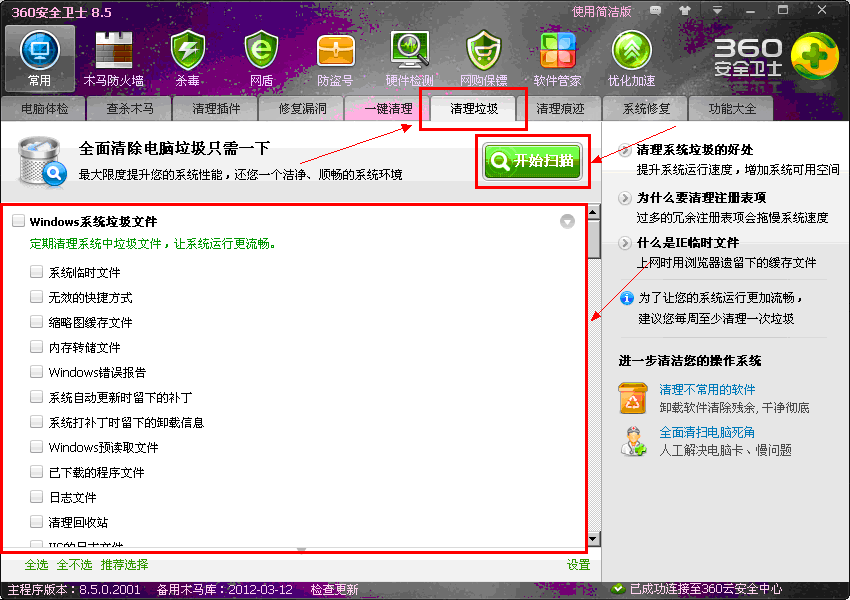850x600 pixels.
Task: Switch to 查杀木马 tab
Action: point(130,108)
